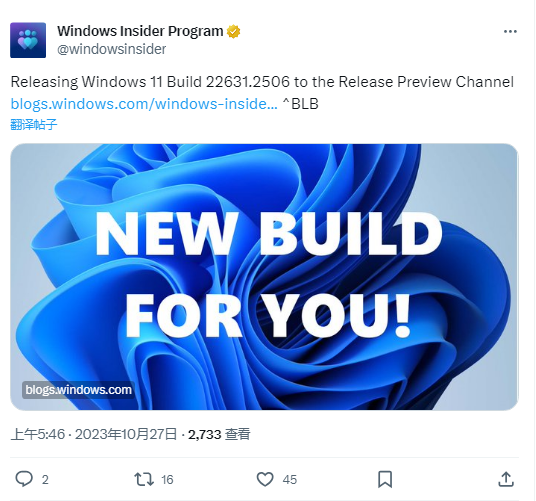The height and width of the screenshot is (501, 536).
Task: Open the blogs.windows.com/windows-inside... link
Action: 144,104
